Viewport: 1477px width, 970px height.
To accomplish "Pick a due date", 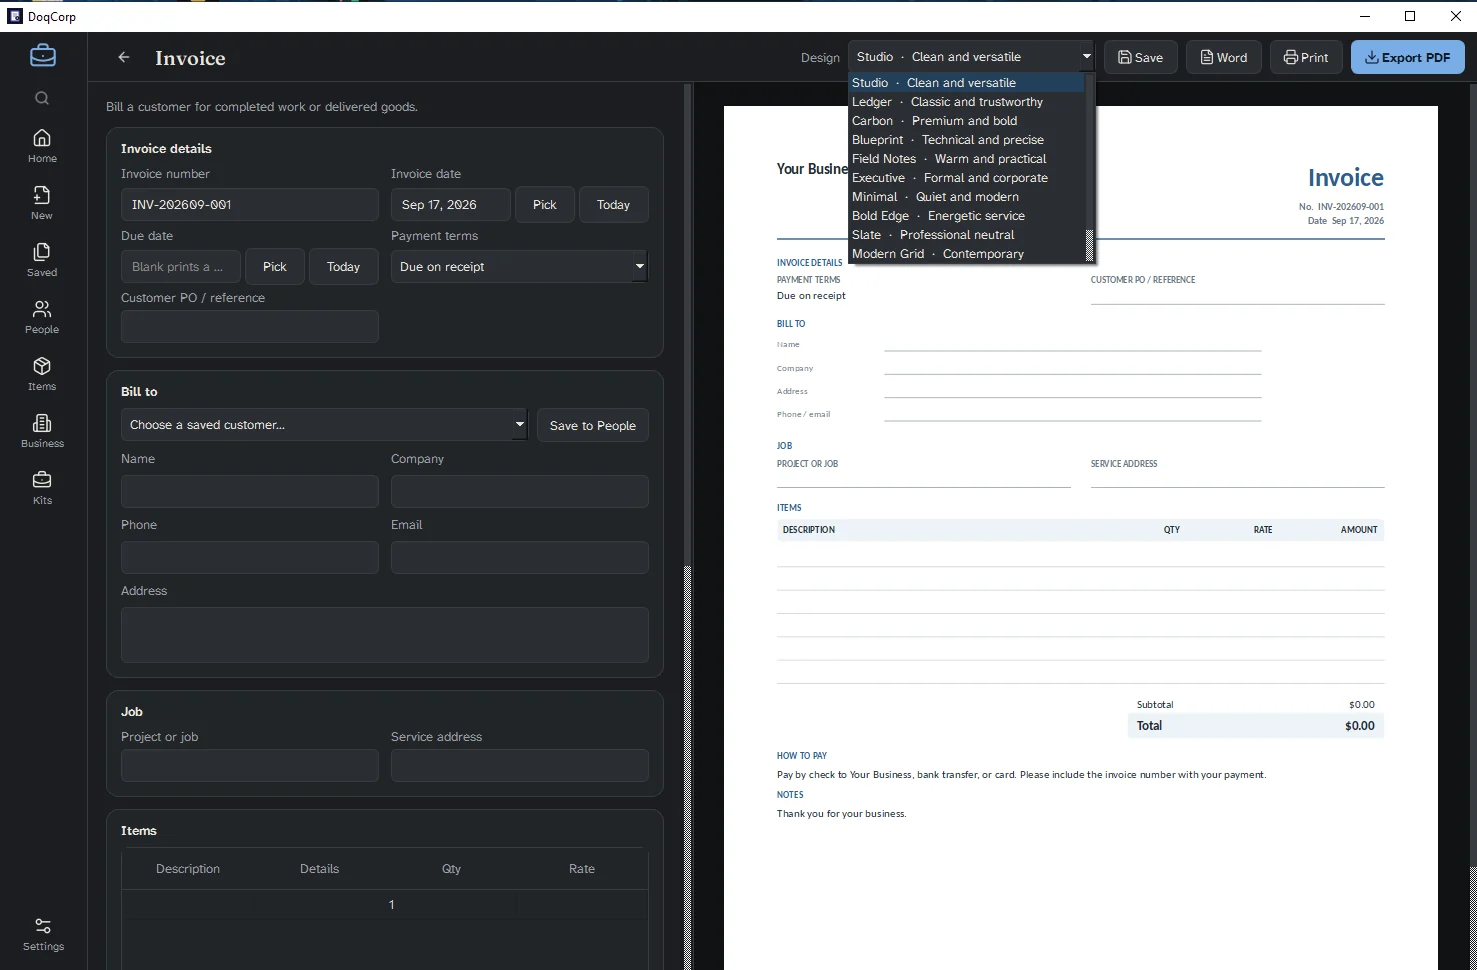I will pyautogui.click(x=275, y=267).
